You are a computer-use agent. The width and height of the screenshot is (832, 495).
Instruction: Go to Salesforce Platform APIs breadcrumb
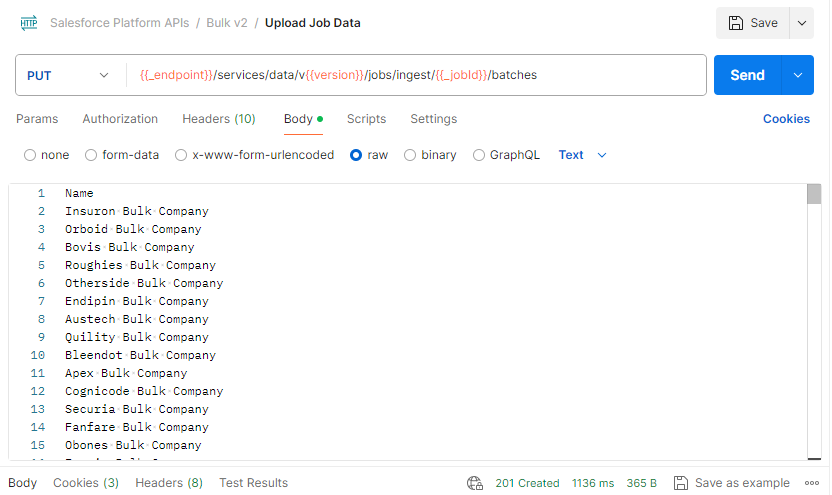pos(119,23)
